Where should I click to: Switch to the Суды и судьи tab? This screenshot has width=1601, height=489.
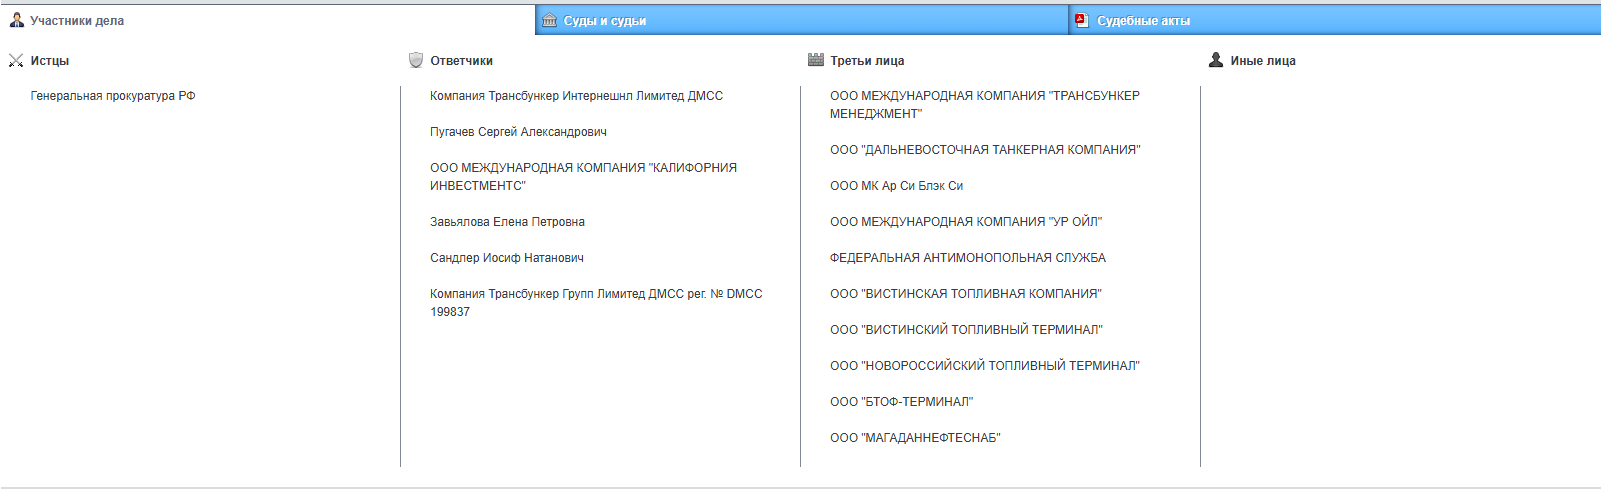(605, 21)
